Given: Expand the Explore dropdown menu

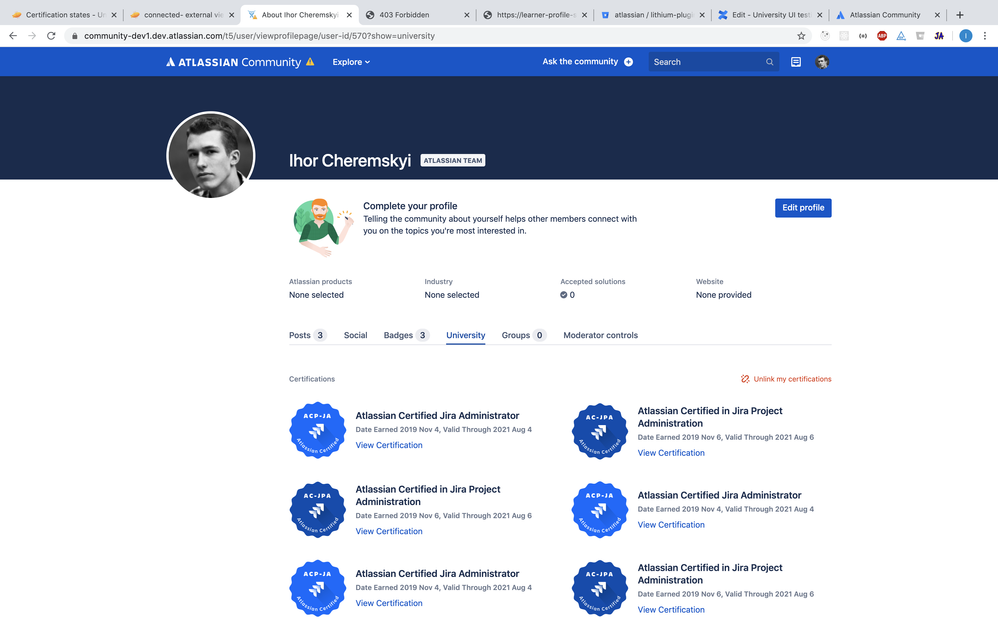Looking at the screenshot, I should coord(351,62).
